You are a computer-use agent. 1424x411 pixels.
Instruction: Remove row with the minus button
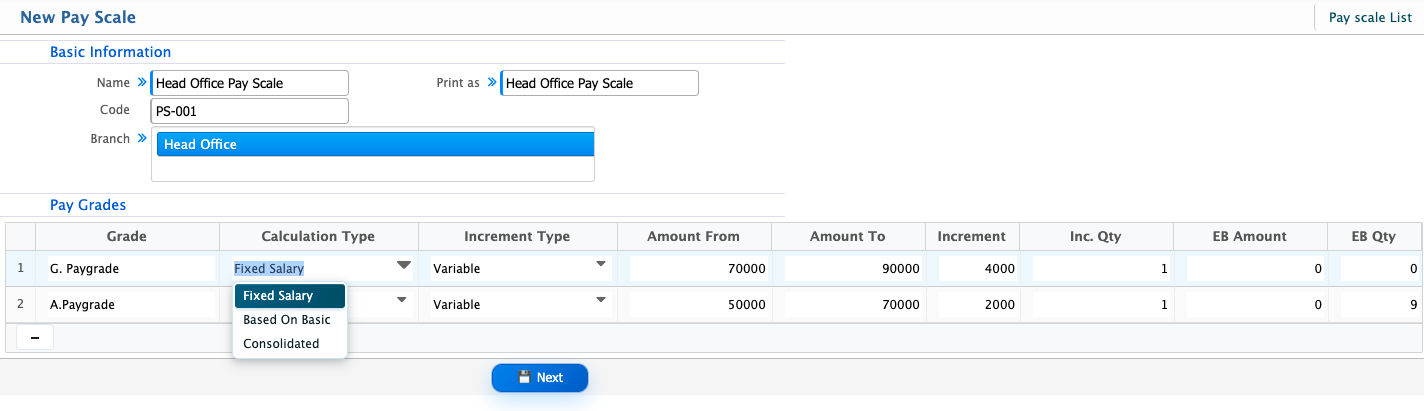[35, 338]
